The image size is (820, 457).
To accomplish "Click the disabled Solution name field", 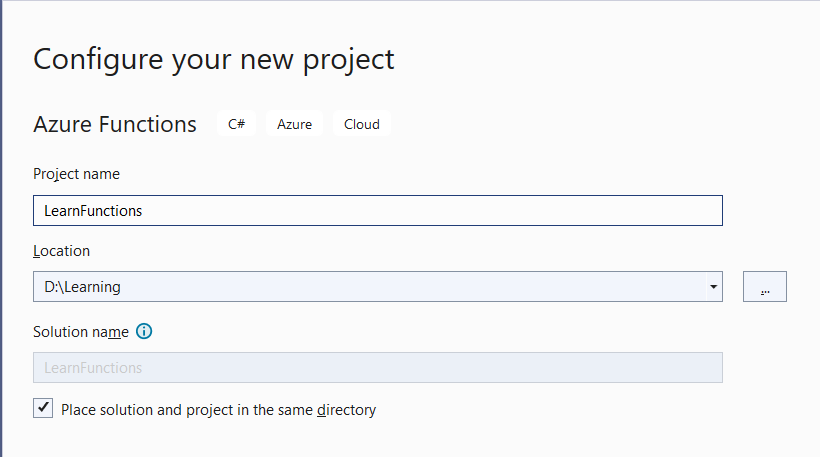I will (378, 368).
